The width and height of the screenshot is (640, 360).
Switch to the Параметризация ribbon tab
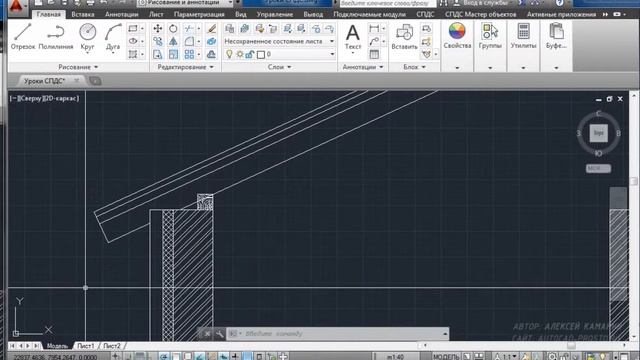click(199, 14)
